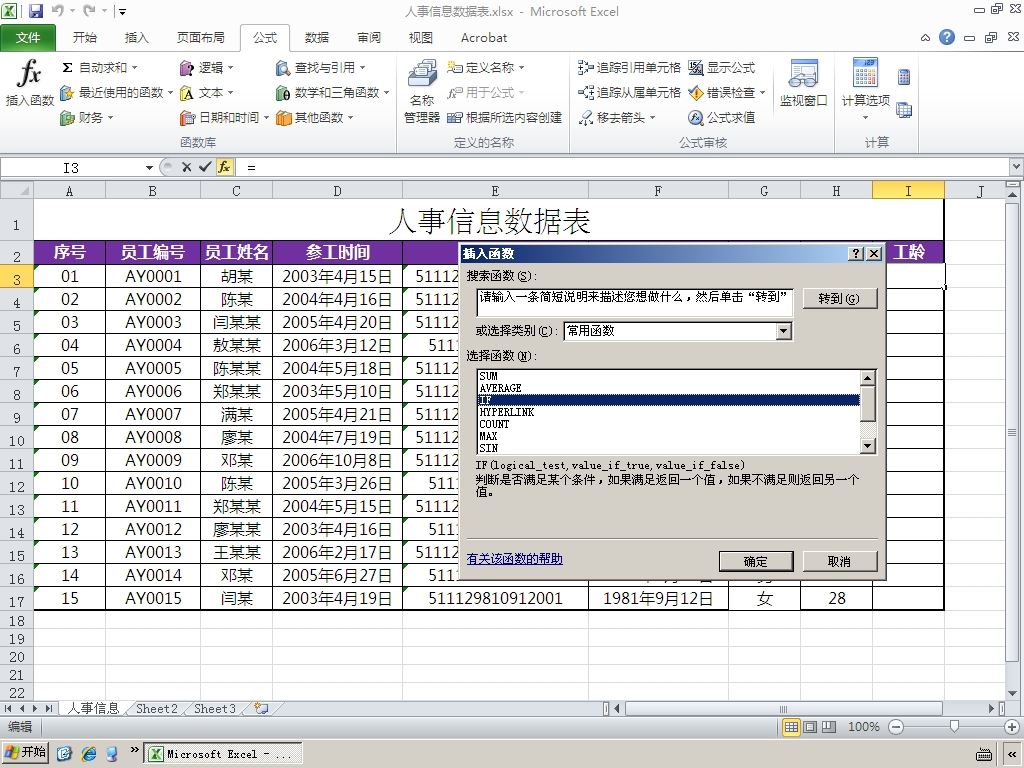The width and height of the screenshot is (1024, 768).
Task: Expand the Error Checking dropdown arrow
Action: pos(761,93)
